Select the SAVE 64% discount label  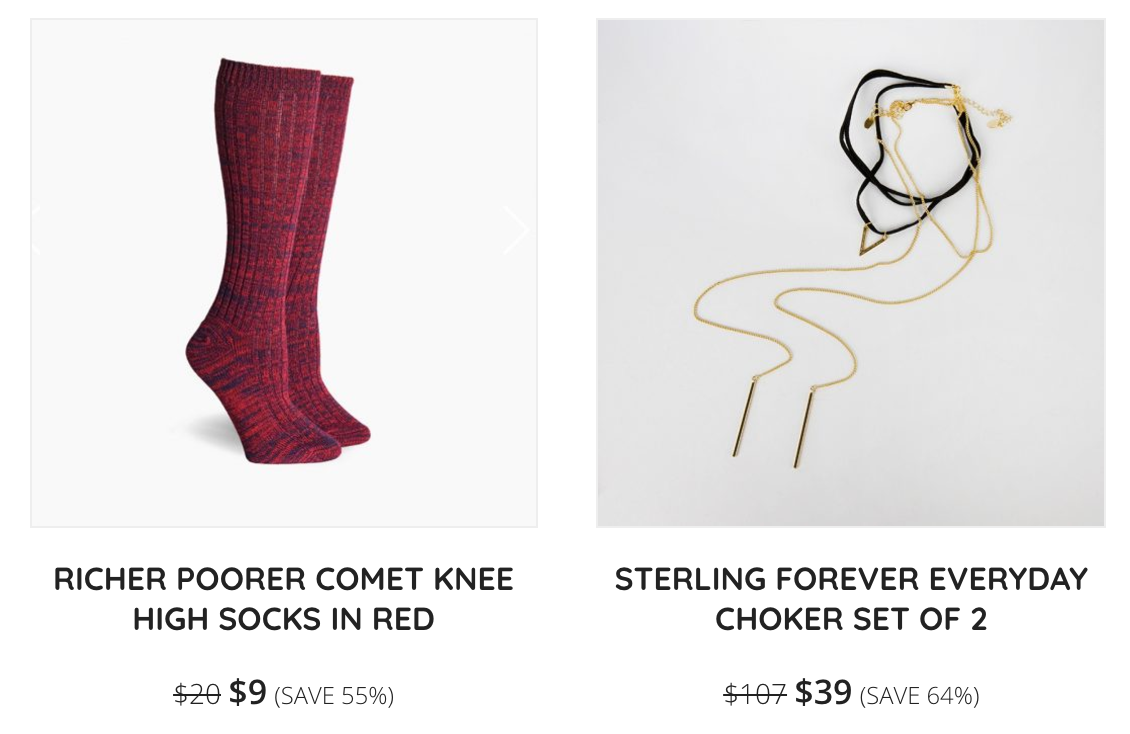920,696
